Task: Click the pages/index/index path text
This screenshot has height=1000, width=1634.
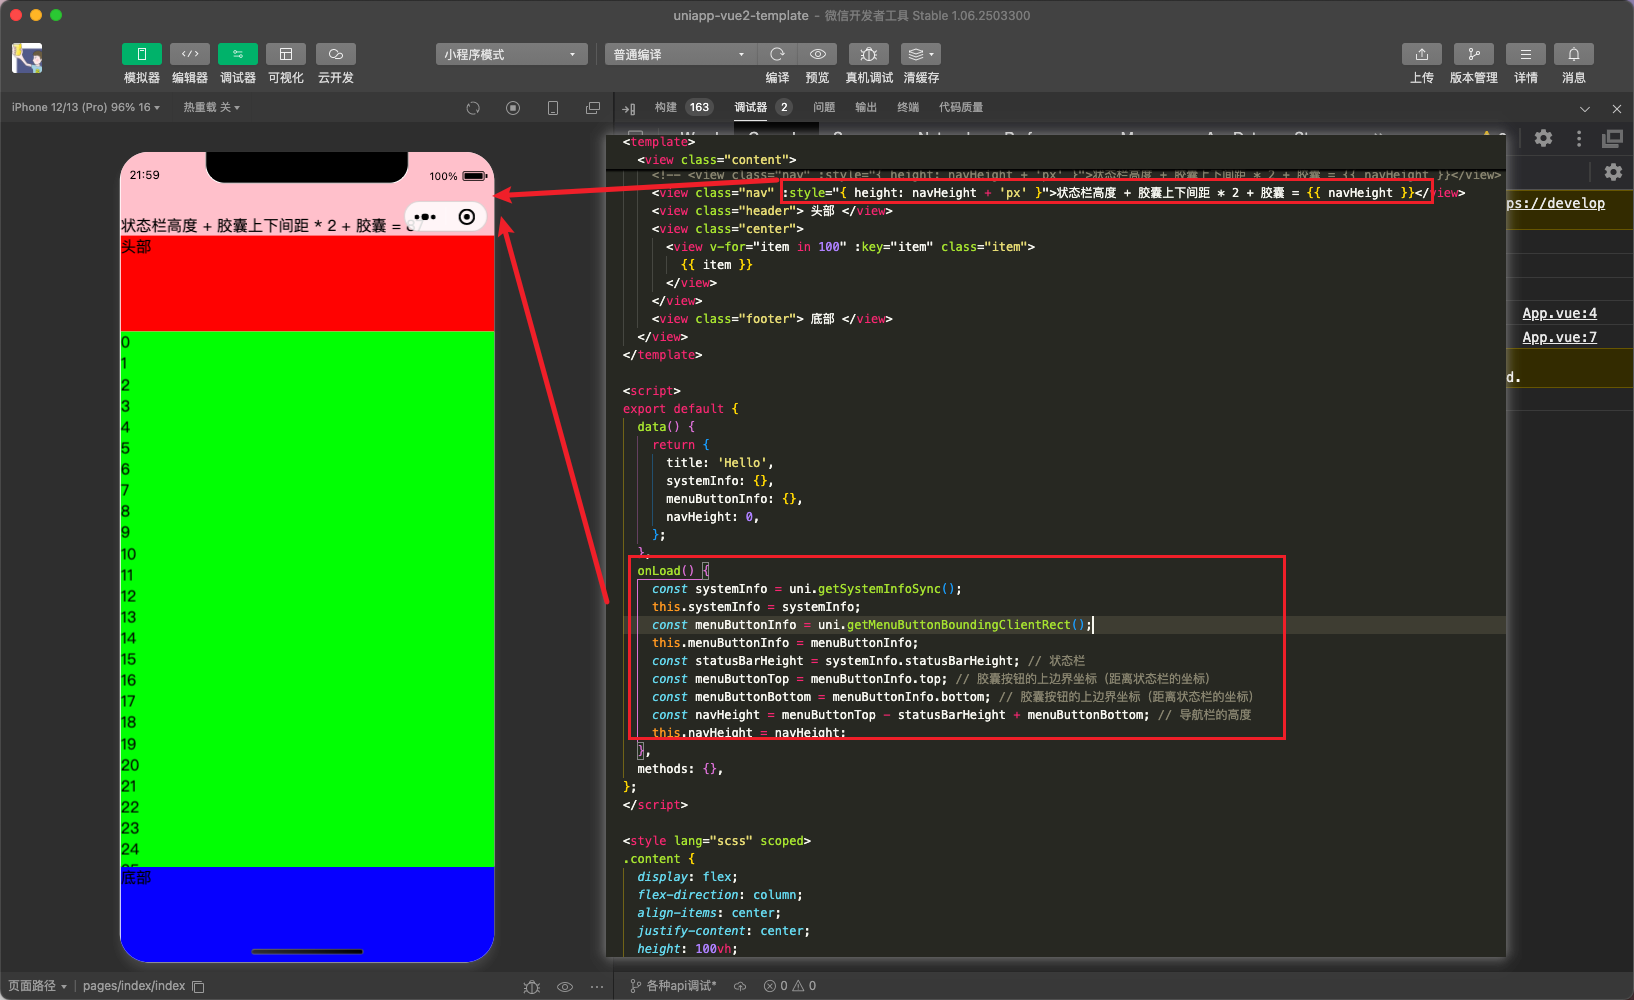Action: pyautogui.click(x=134, y=986)
